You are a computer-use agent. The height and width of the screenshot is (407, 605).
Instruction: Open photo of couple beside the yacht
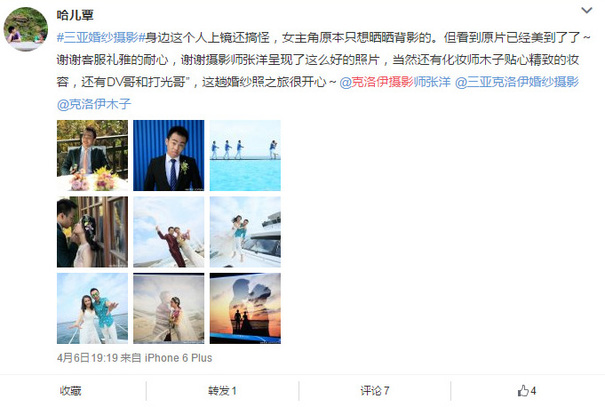point(245,232)
